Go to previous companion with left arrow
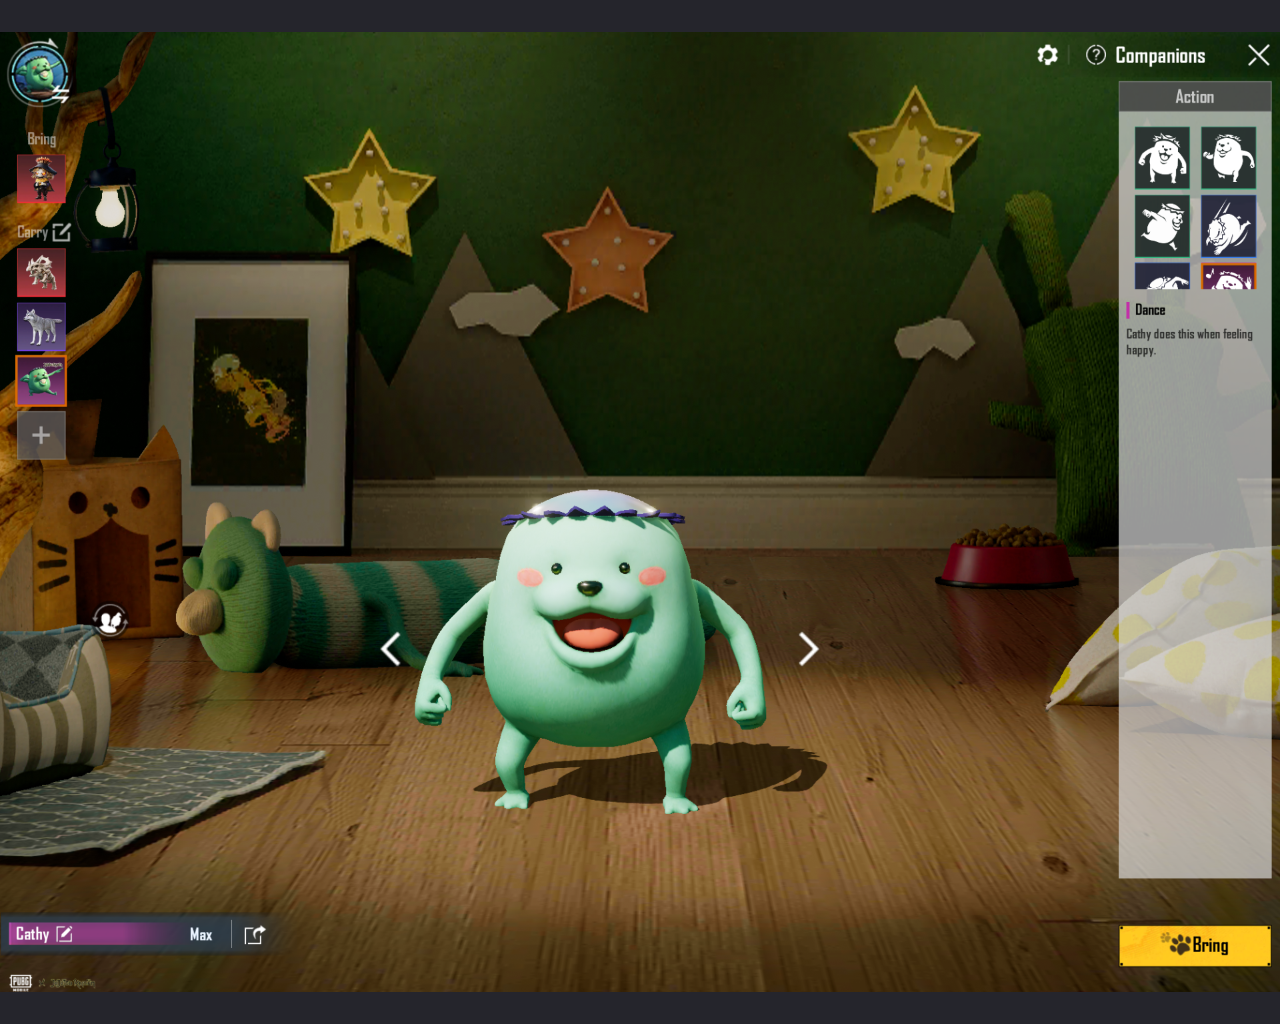 pyautogui.click(x=391, y=649)
